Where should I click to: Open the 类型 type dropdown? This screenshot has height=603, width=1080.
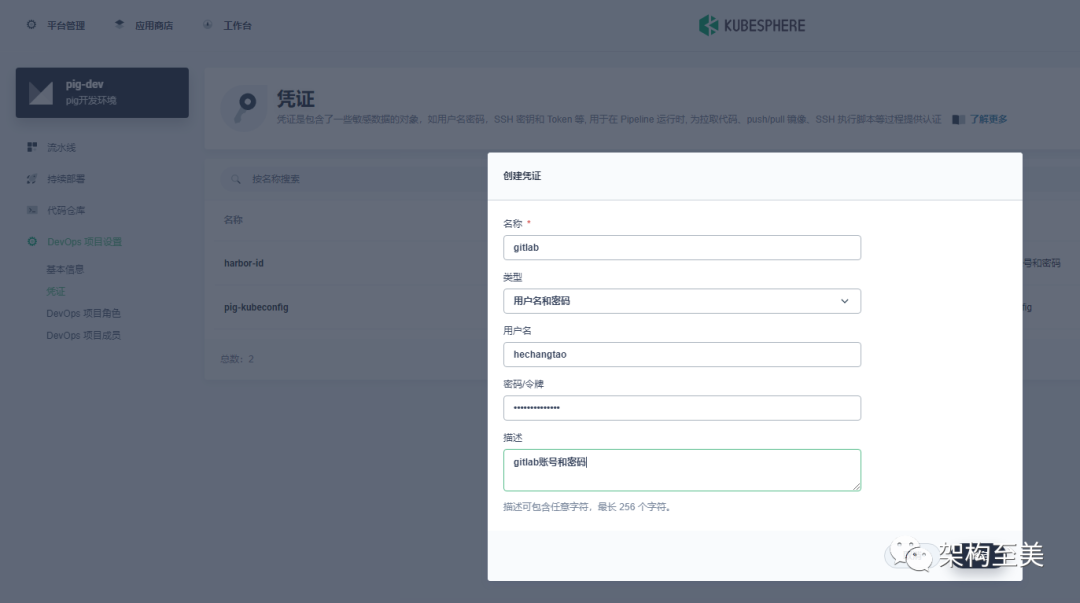(682, 301)
